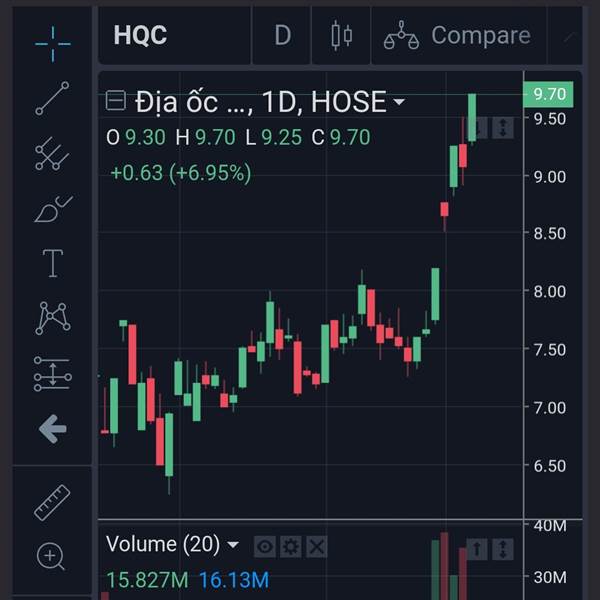Viewport: 600px width, 600px height.
Task: Click the 7.50 price axis label
Action: (x=549, y=350)
